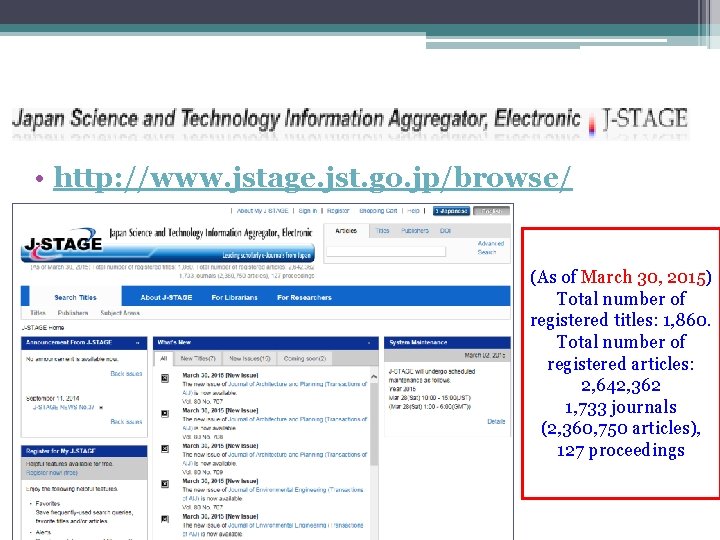Click the Publishers sub-navigation link
The height and width of the screenshot is (540, 720).
click(x=73, y=313)
